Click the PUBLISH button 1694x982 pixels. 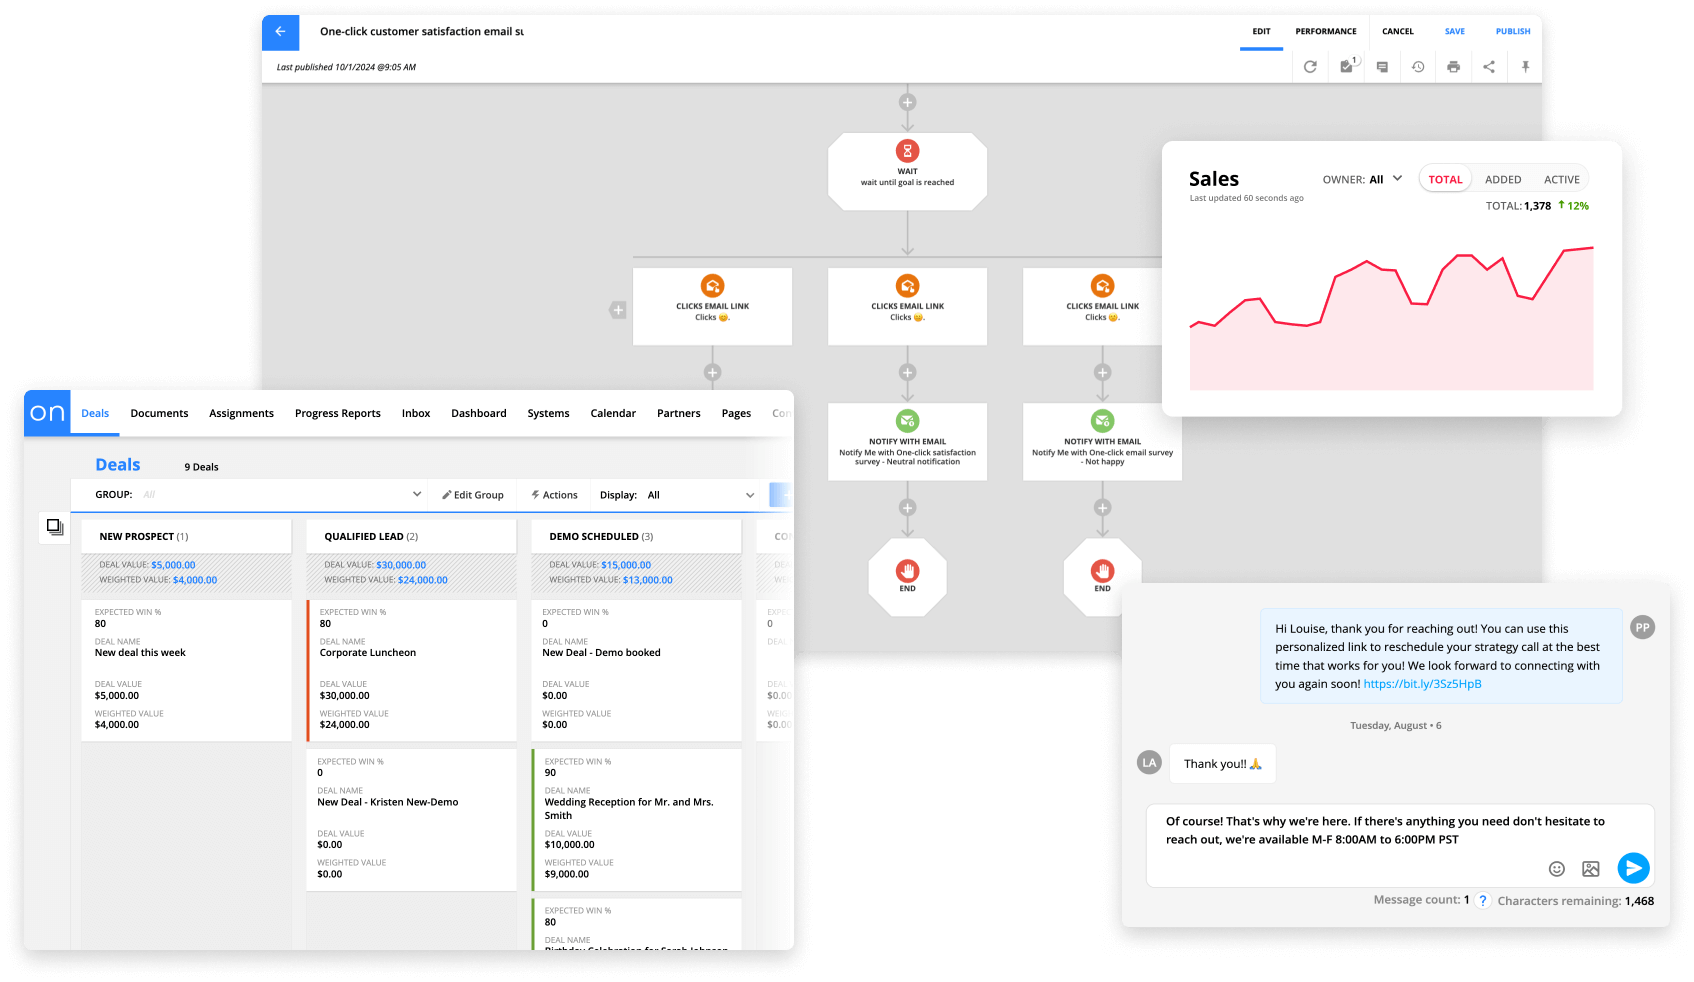(x=1512, y=32)
